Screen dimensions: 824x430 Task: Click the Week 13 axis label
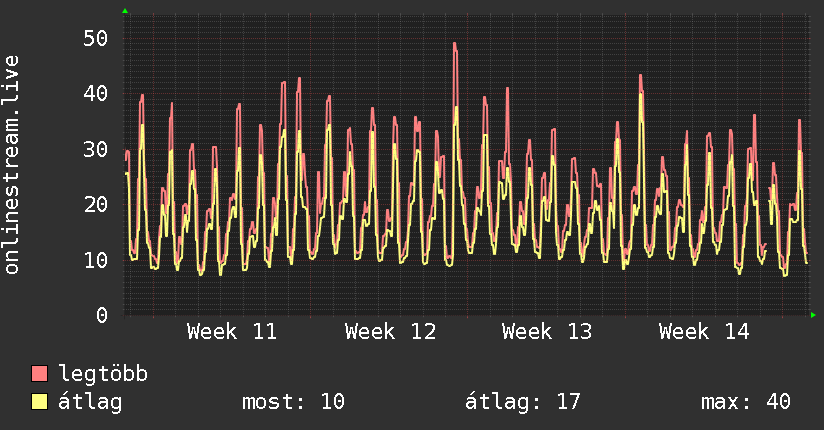(x=547, y=332)
